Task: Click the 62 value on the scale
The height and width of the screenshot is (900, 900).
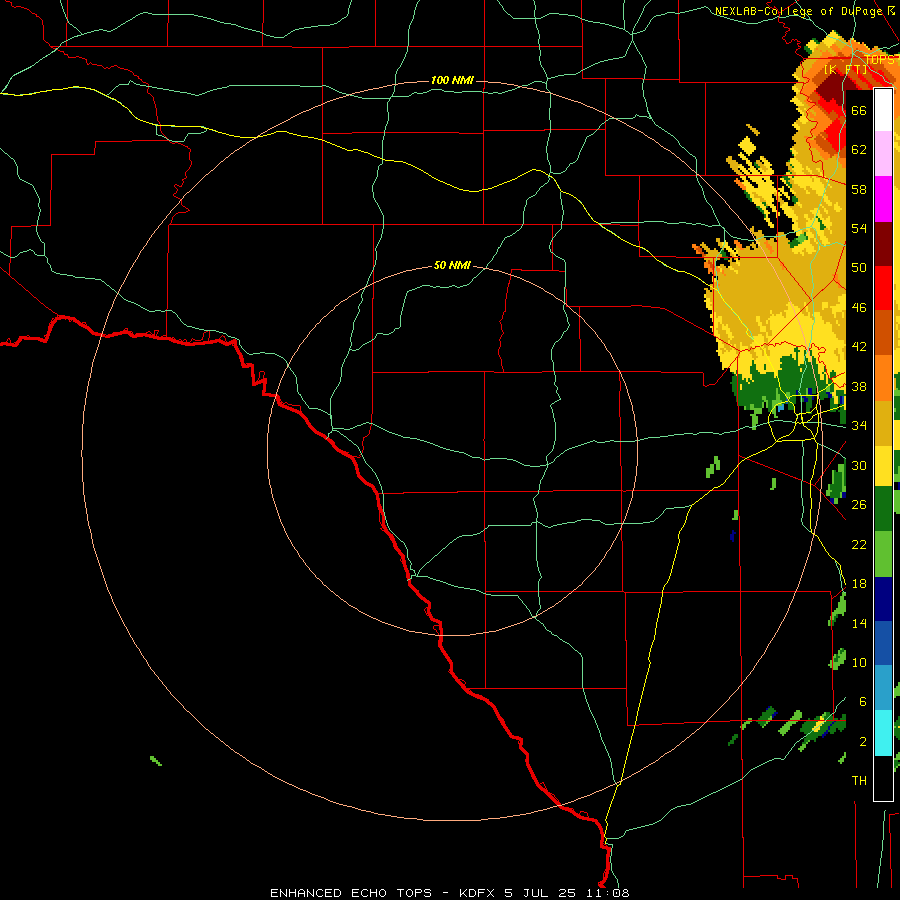Action: pos(859,149)
